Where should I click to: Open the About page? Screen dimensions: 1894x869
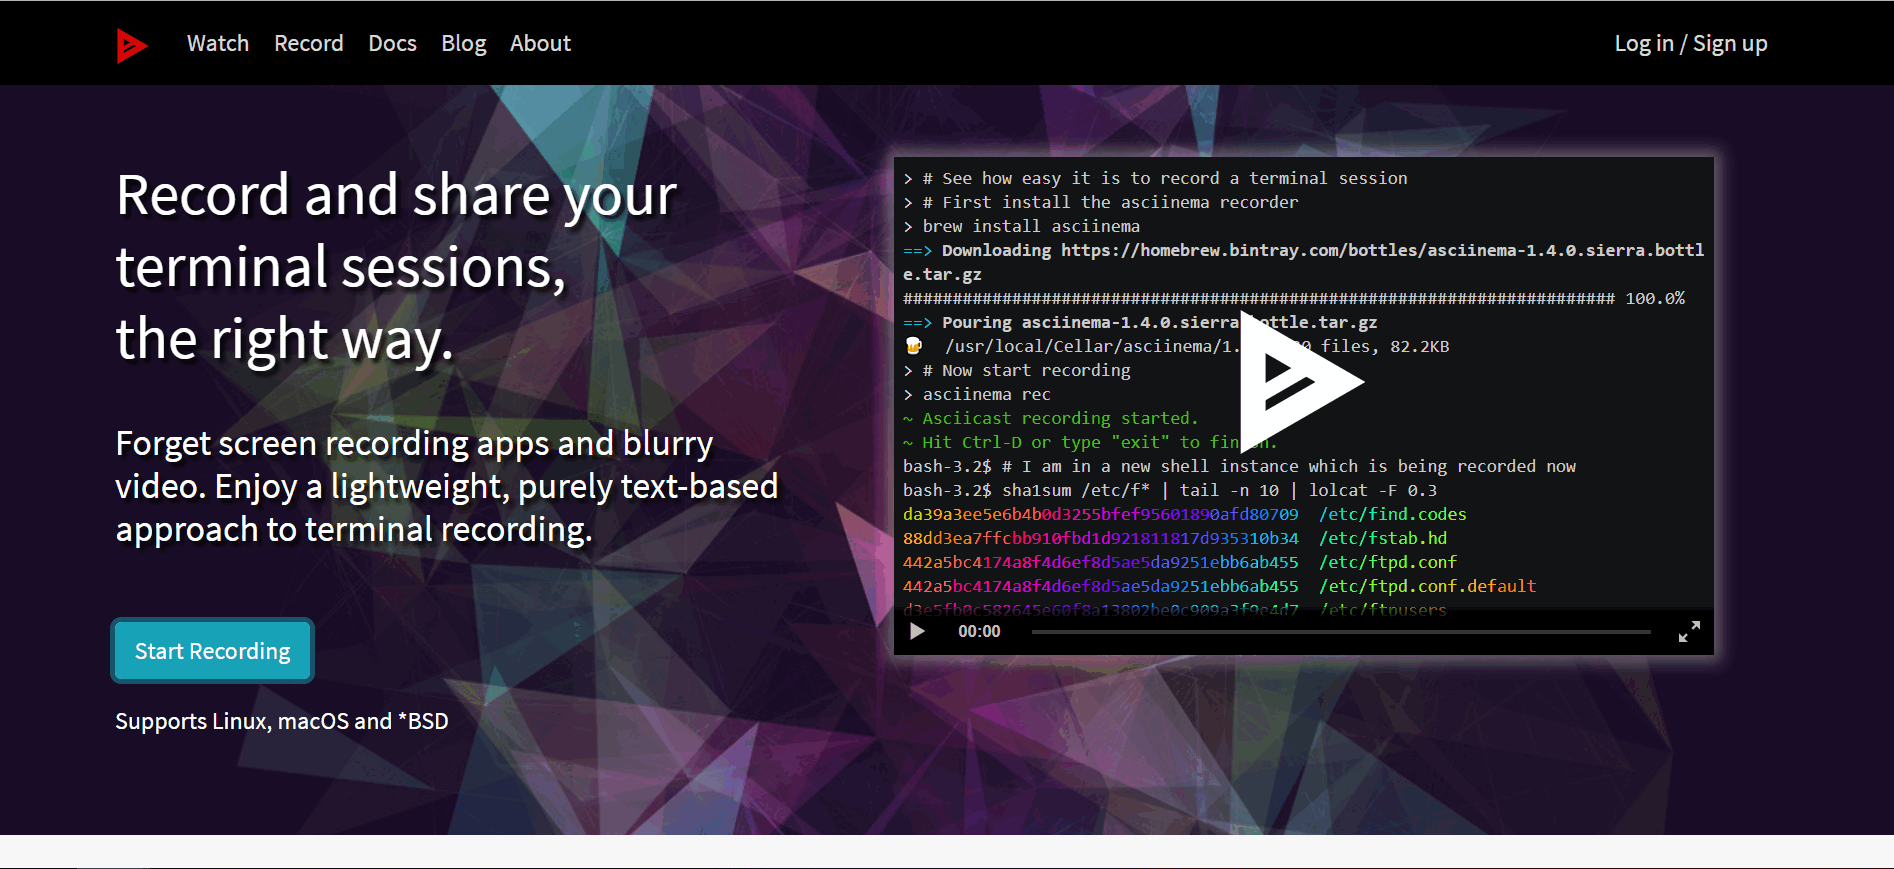pyautogui.click(x=540, y=44)
